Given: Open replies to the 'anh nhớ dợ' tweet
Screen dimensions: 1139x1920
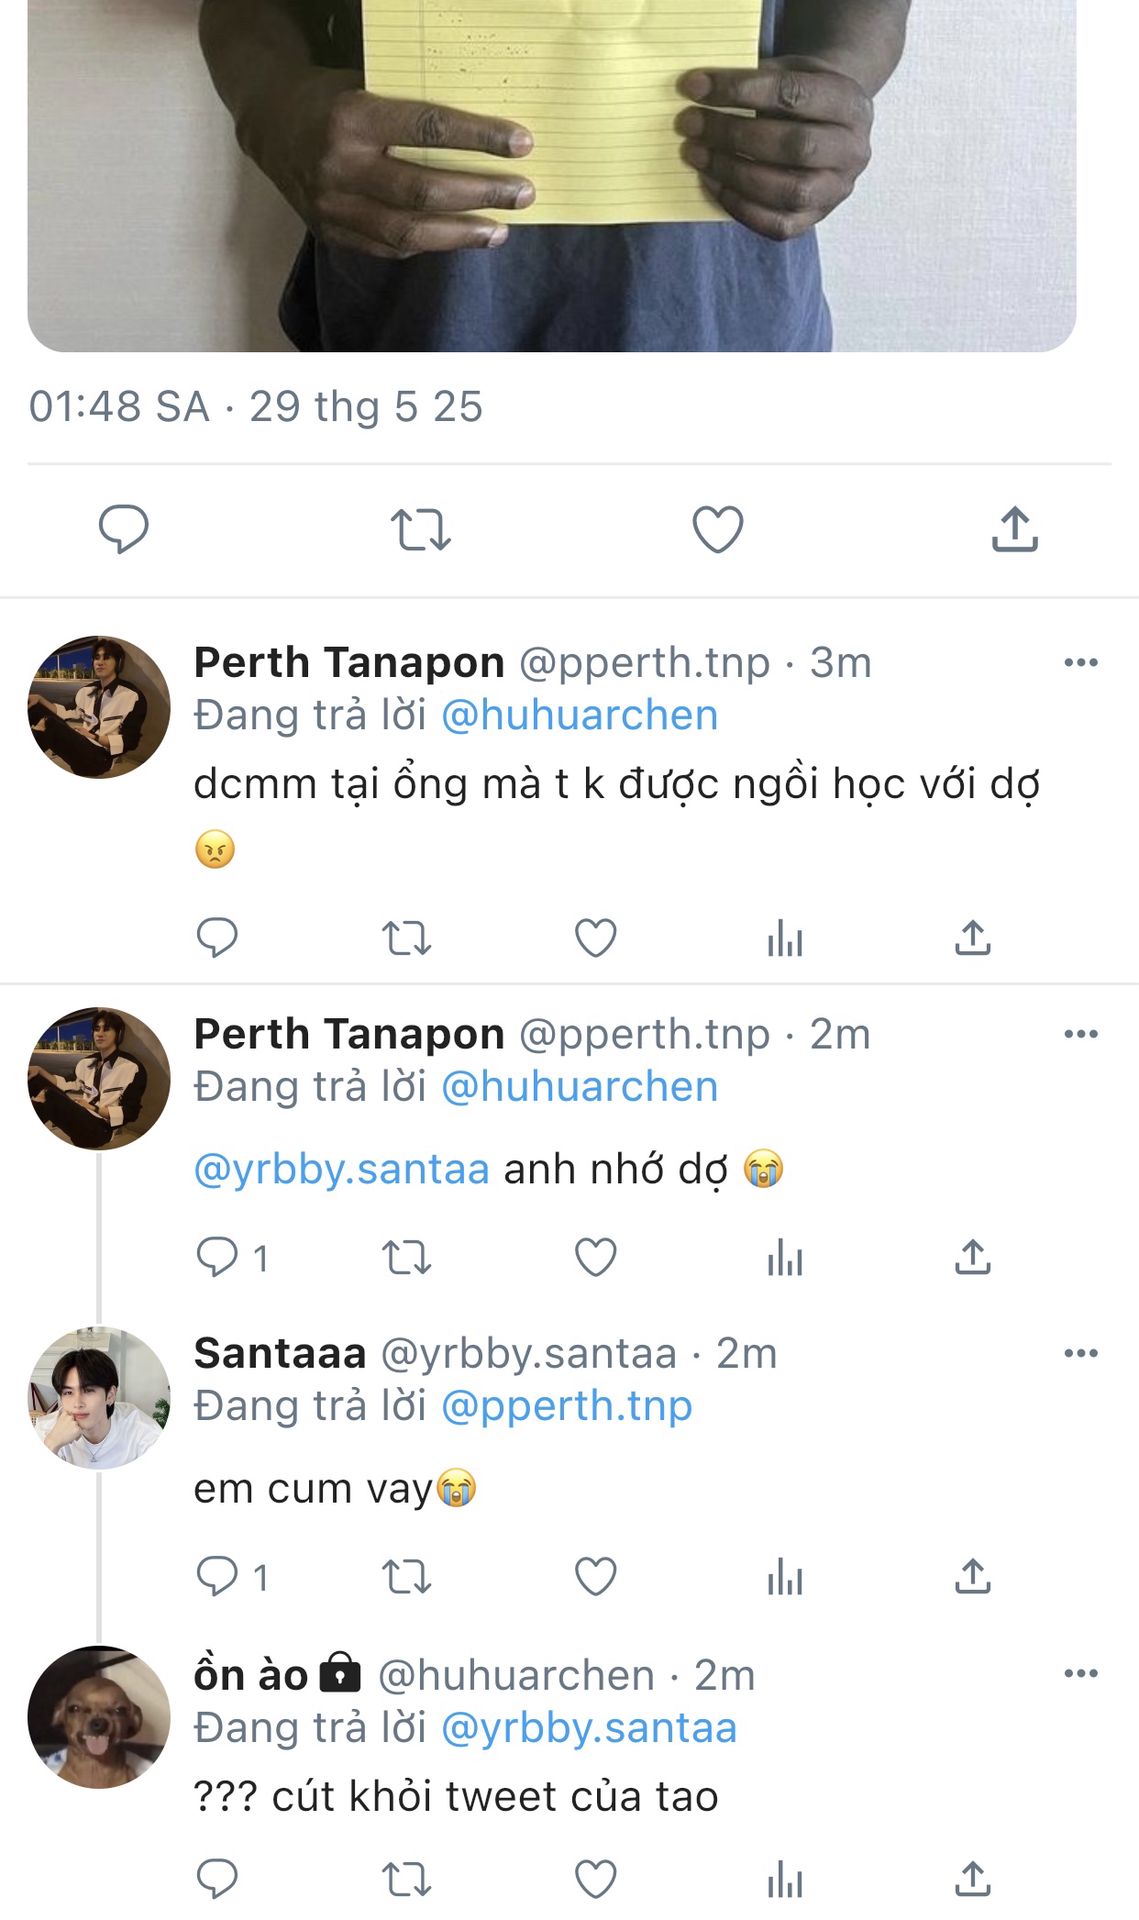Looking at the screenshot, I should tap(218, 1257).
